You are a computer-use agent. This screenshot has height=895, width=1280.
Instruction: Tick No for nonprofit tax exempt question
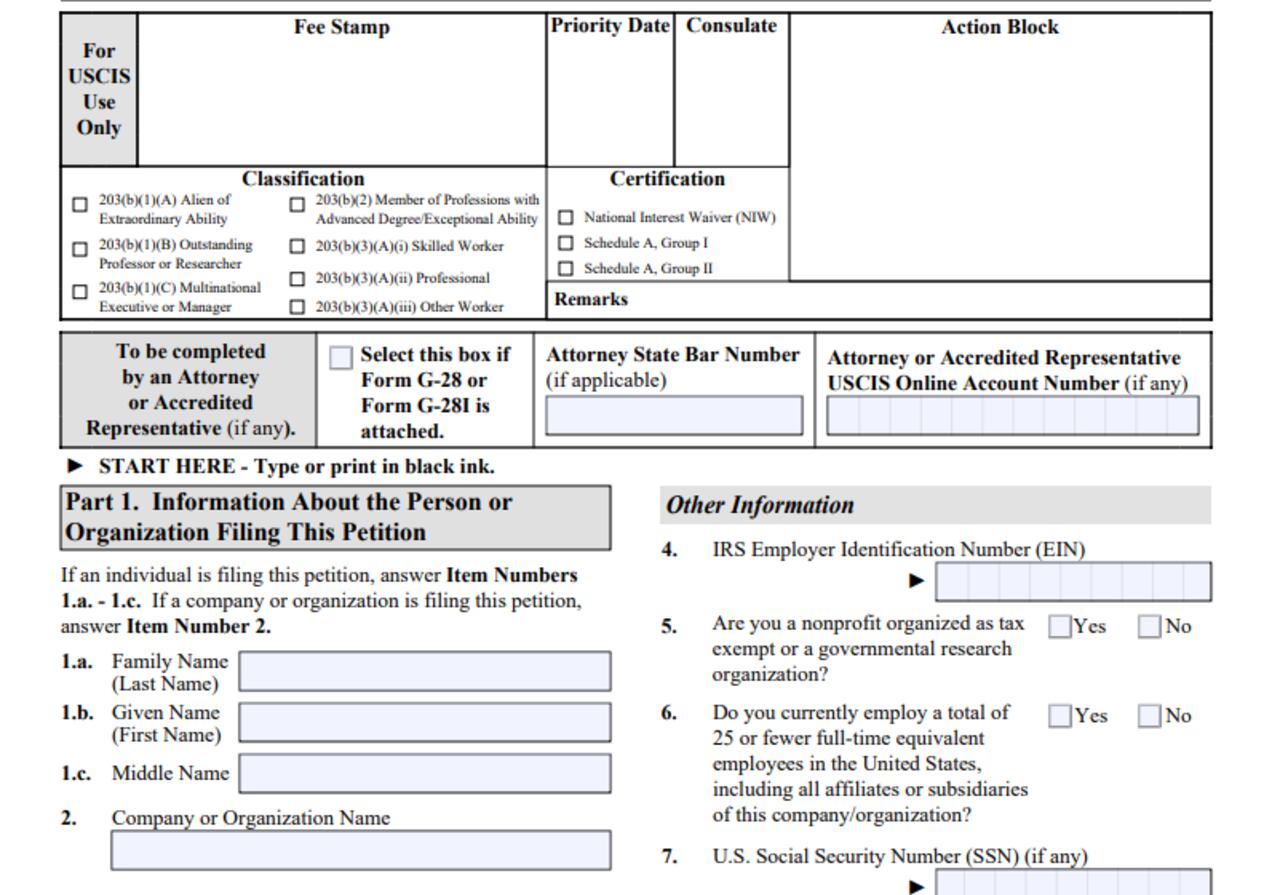point(1149,627)
